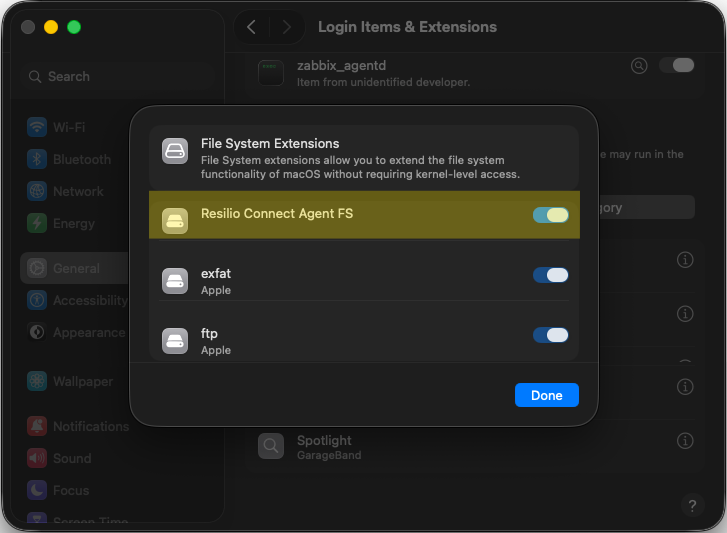
Task: Toggle the zabbix_agentd login item switch
Action: pyautogui.click(x=676, y=65)
